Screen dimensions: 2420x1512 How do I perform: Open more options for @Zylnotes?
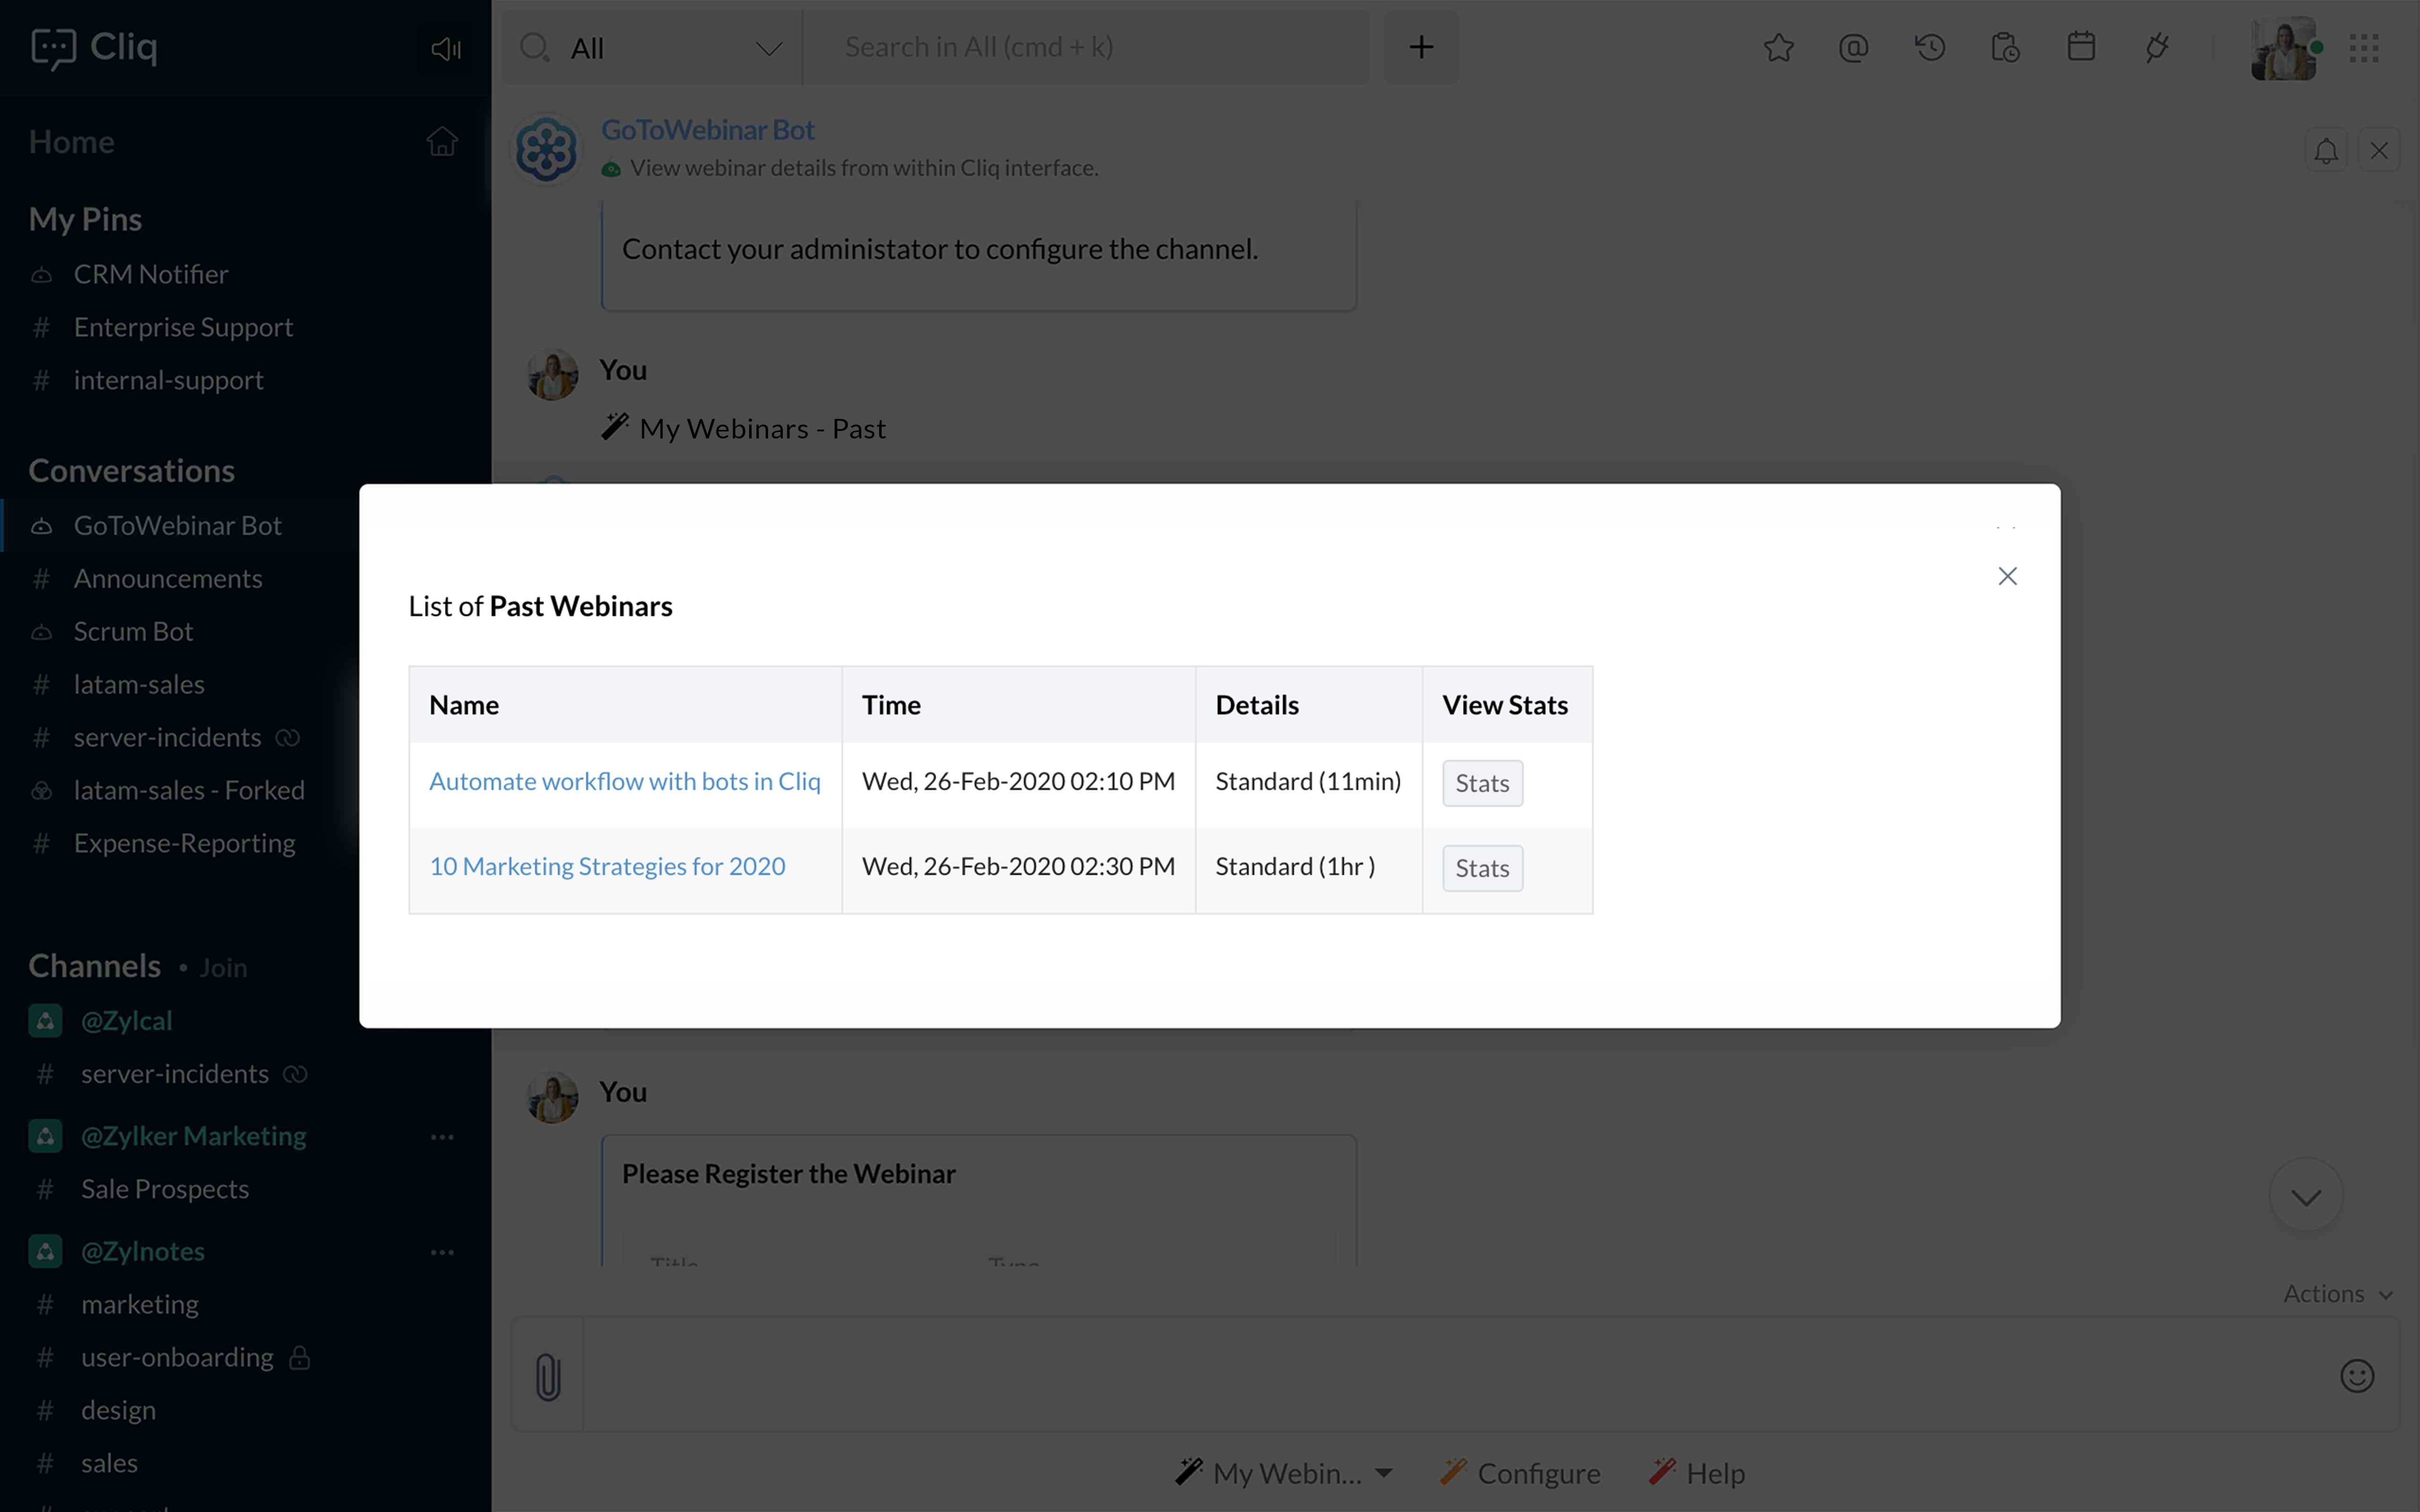442,1252
